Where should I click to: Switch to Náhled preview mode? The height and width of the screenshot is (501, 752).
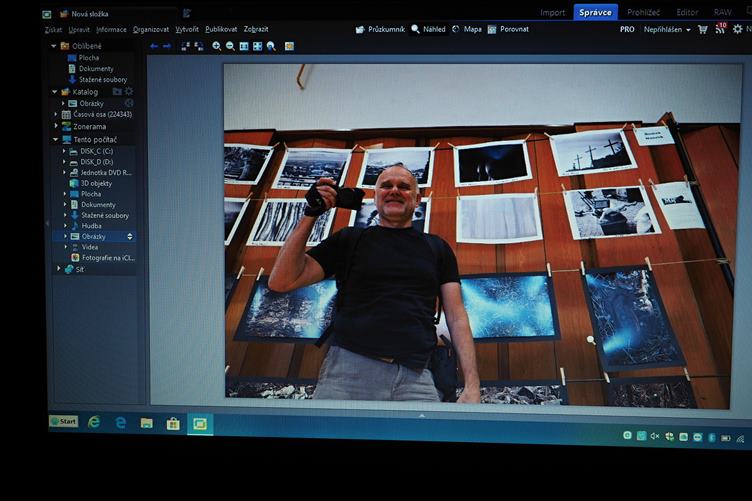coord(428,29)
